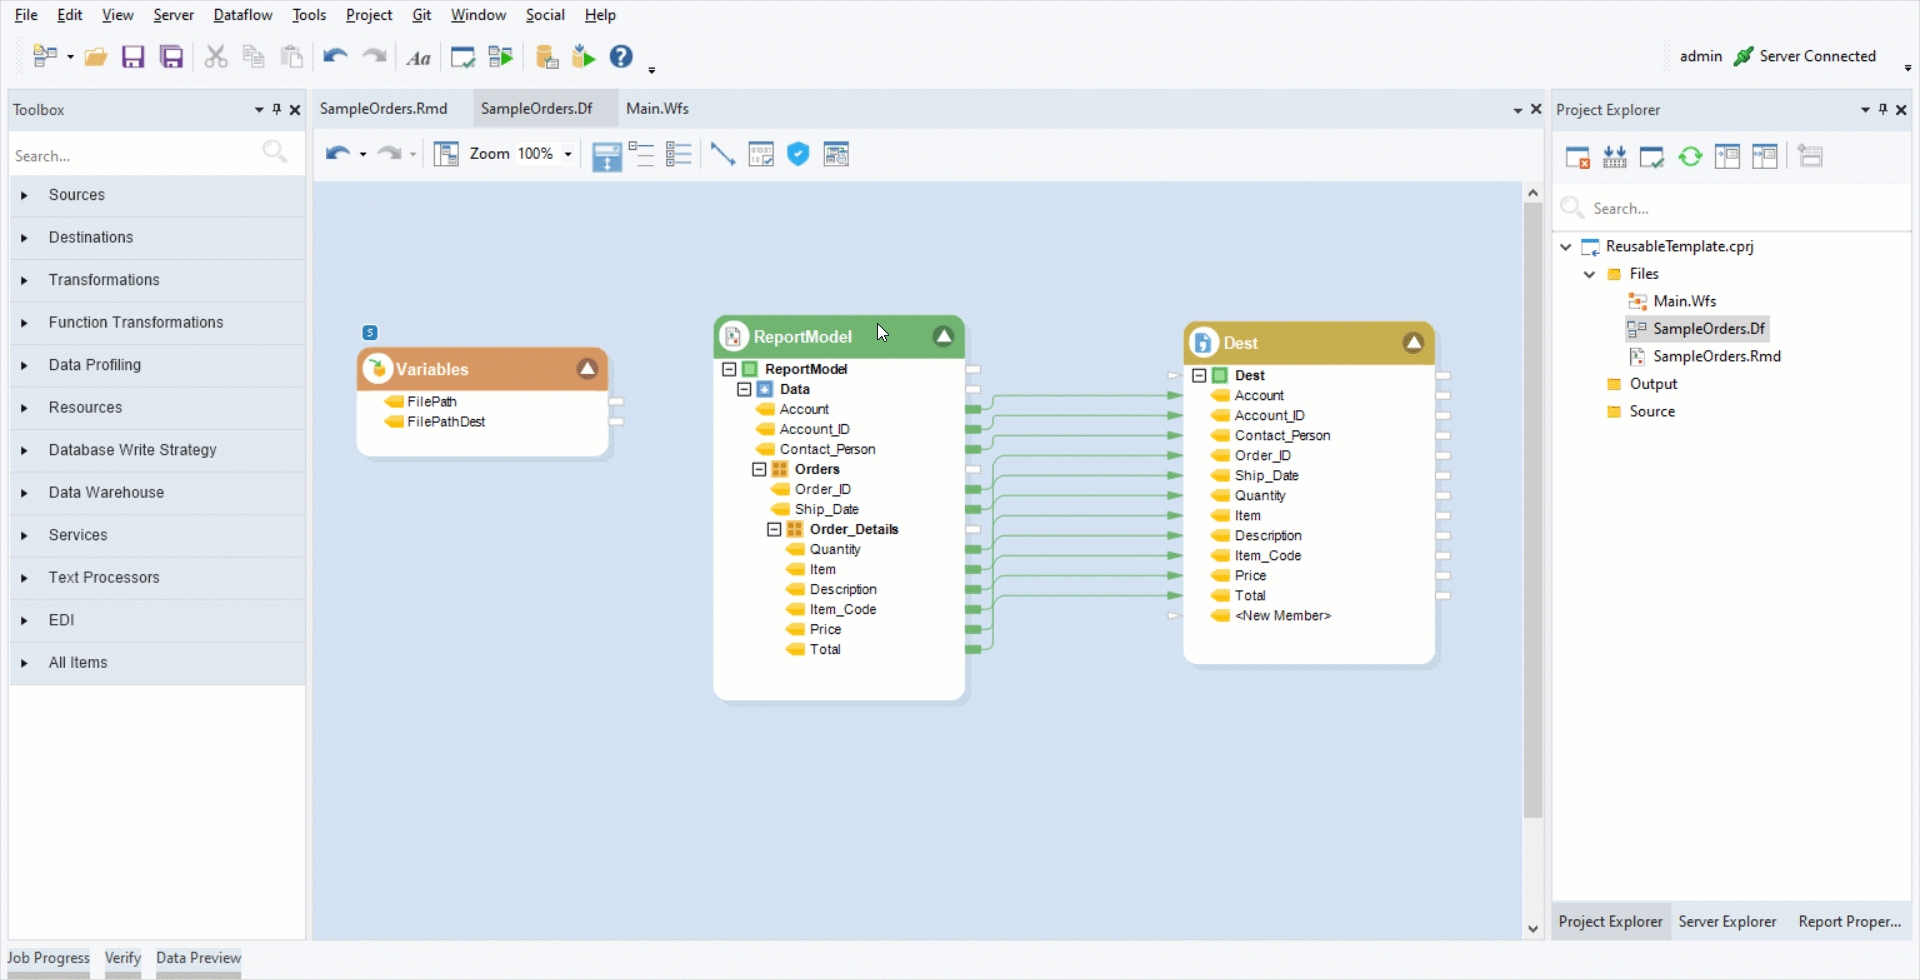Switch to the Main.Wfs tab
Viewport: 1920px width, 980px height.
pyautogui.click(x=657, y=108)
